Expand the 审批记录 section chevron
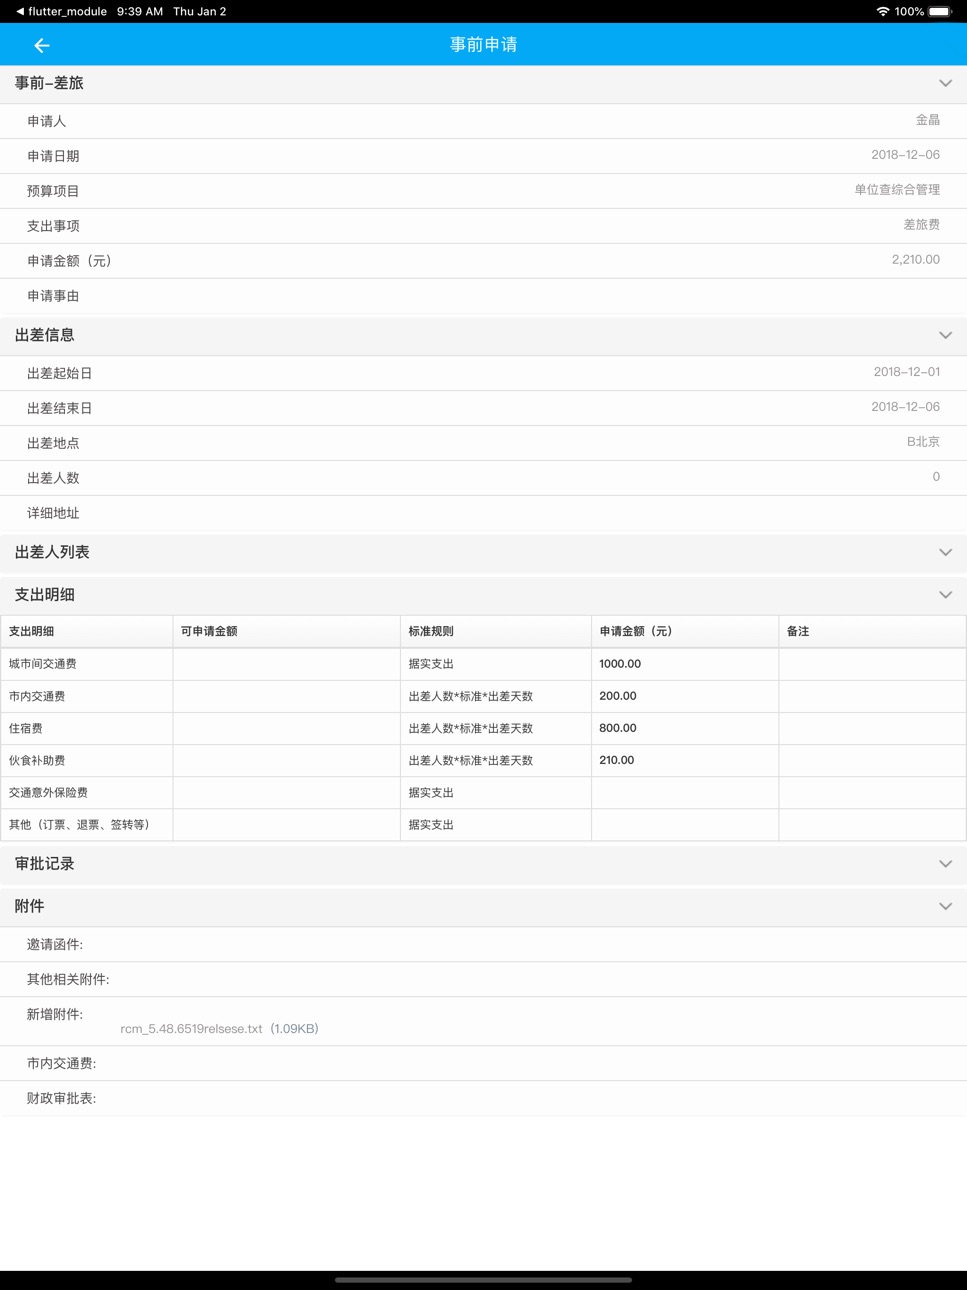Viewport: 967px width, 1290px height. click(x=945, y=864)
